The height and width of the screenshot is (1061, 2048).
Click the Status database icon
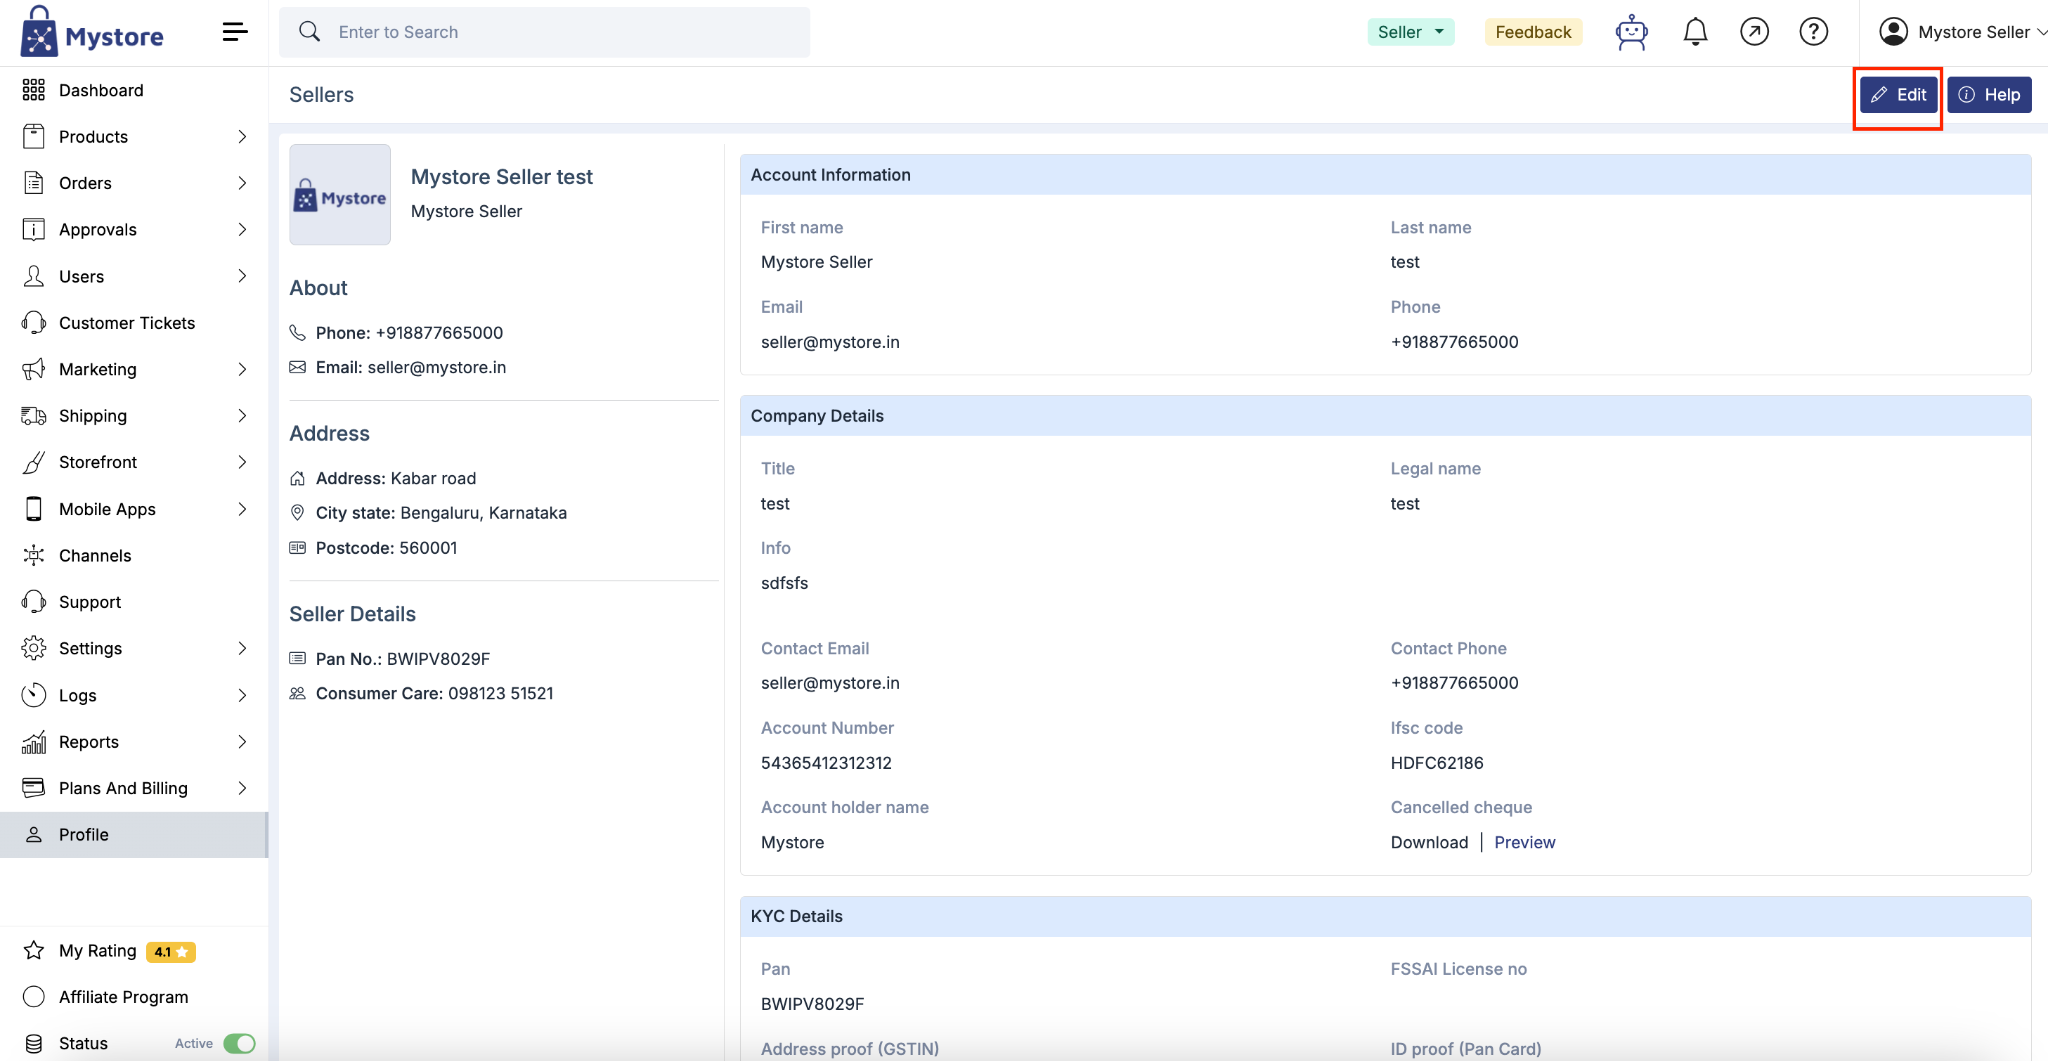tap(34, 1044)
